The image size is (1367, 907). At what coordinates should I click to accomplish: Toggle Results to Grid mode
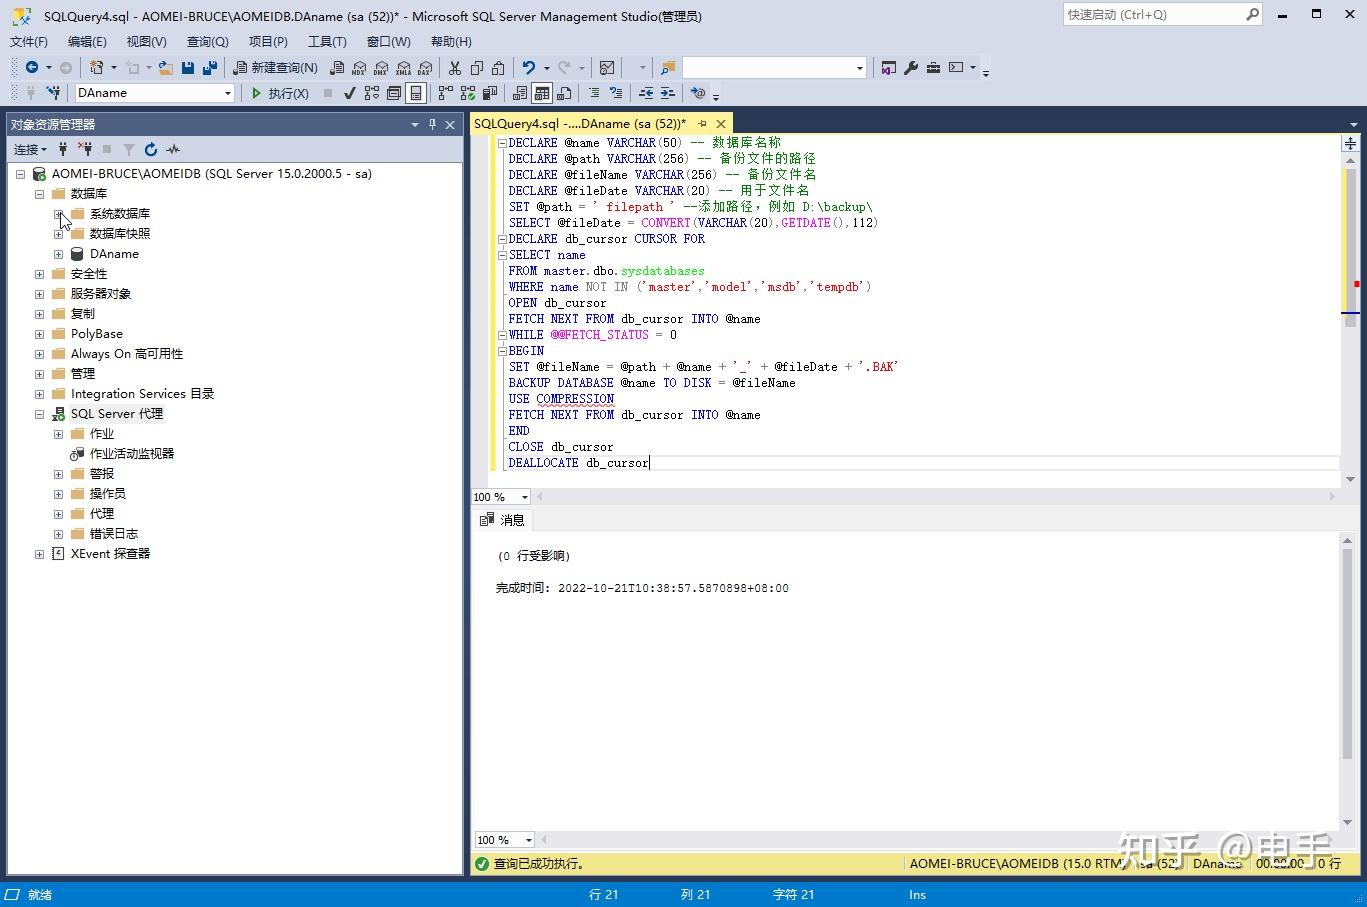[542, 93]
